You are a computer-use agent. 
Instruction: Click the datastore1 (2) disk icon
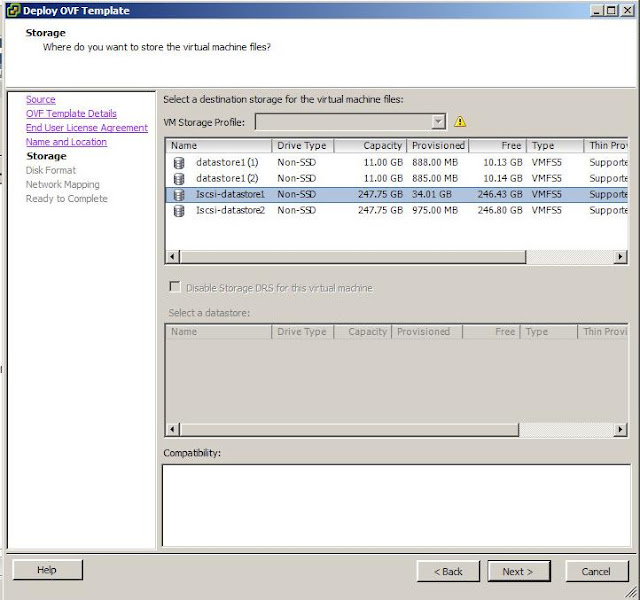pyautogui.click(x=179, y=179)
